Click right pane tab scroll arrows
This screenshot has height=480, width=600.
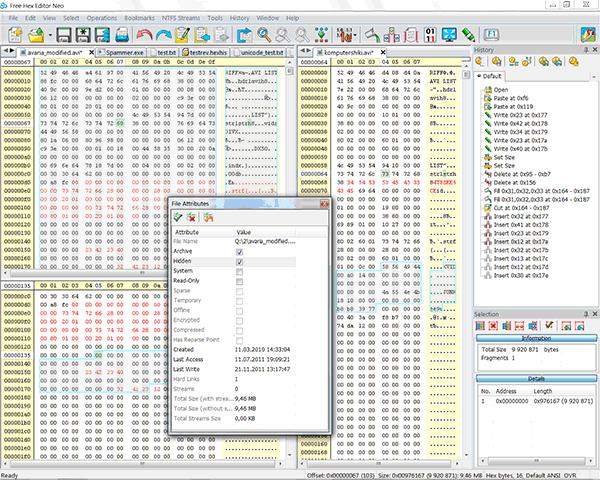pos(305,51)
